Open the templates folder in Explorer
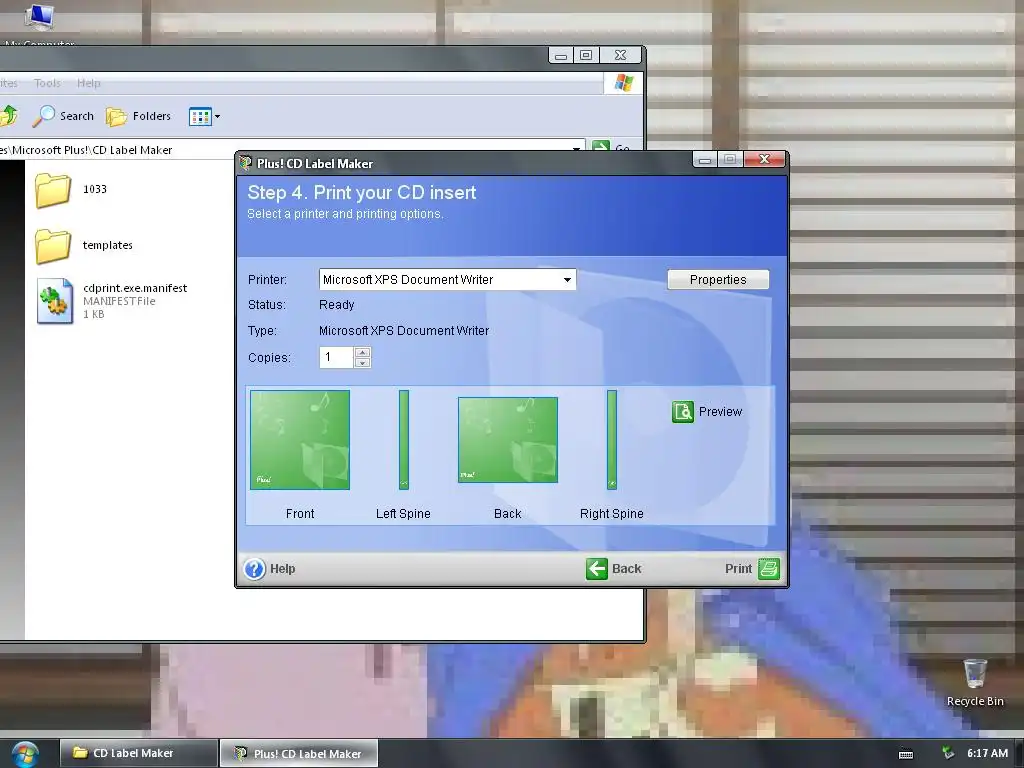1024x768 pixels. (x=53, y=246)
